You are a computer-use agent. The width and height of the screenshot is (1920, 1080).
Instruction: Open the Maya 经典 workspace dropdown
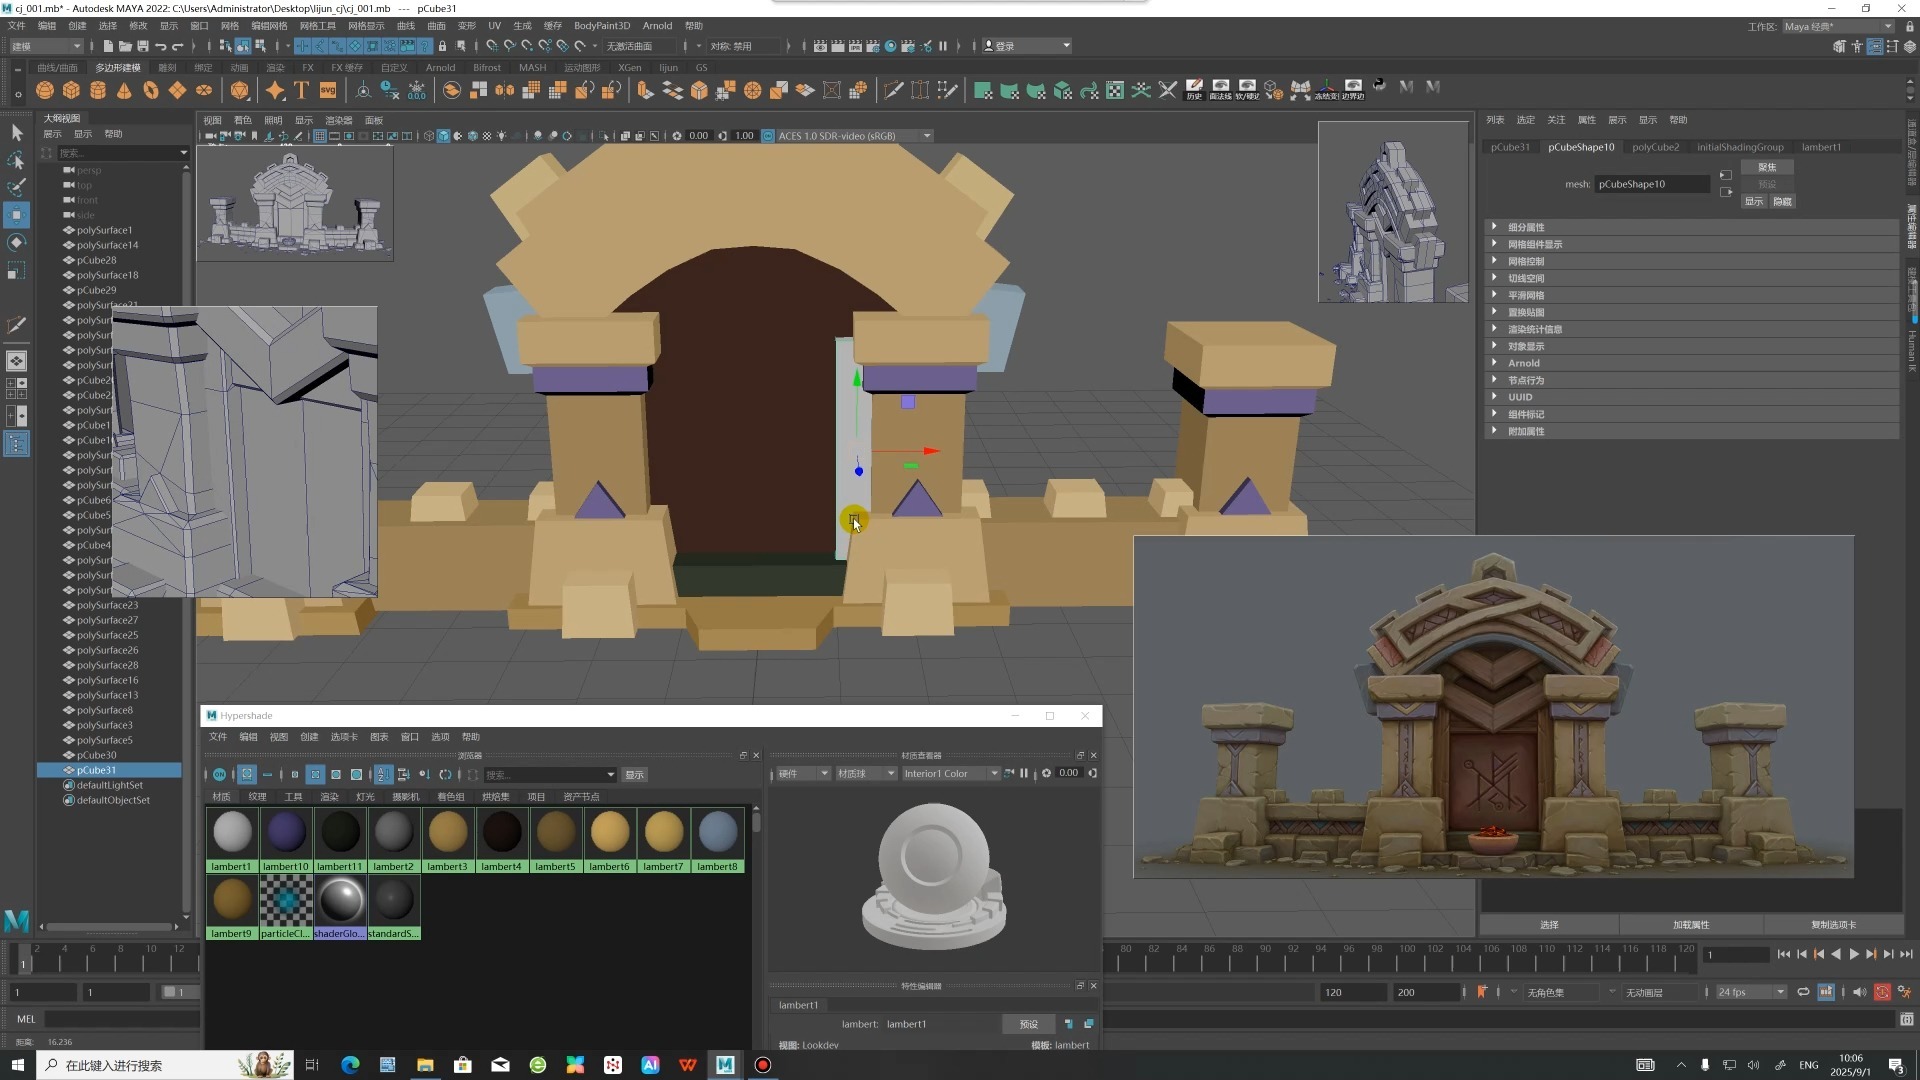pyautogui.click(x=1838, y=26)
